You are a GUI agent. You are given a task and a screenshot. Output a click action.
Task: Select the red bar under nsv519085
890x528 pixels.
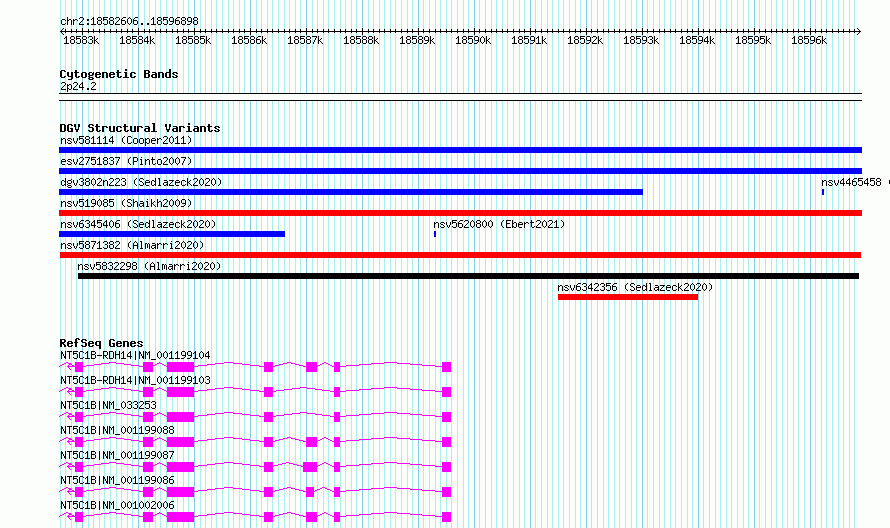click(460, 213)
